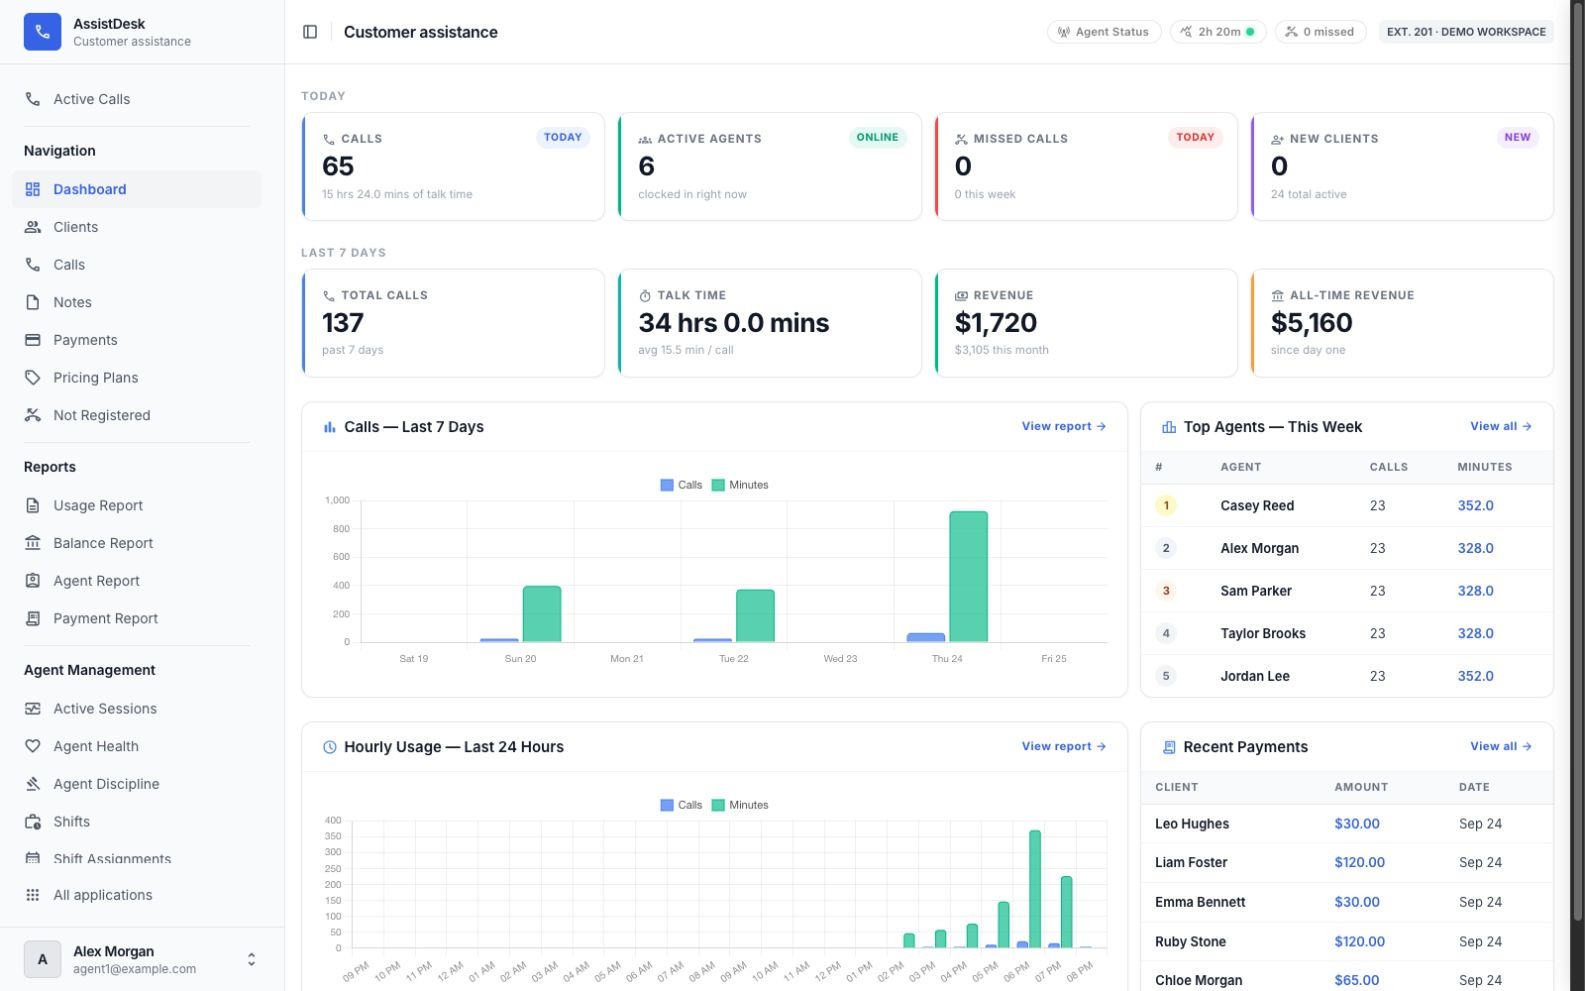Click the Shifts briefcase icon
The height and width of the screenshot is (991, 1585).
tap(33, 822)
